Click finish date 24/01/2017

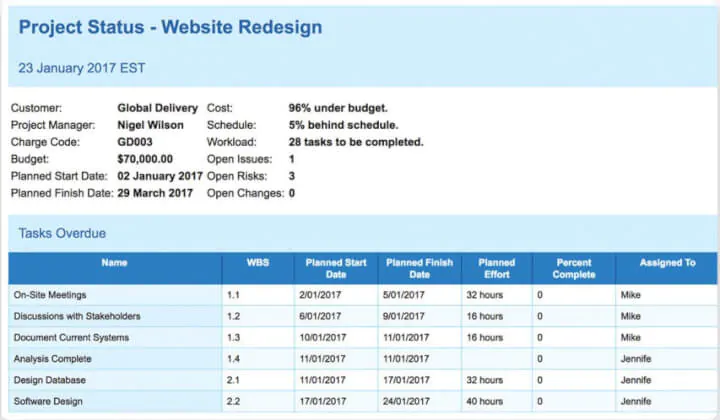click(406, 401)
